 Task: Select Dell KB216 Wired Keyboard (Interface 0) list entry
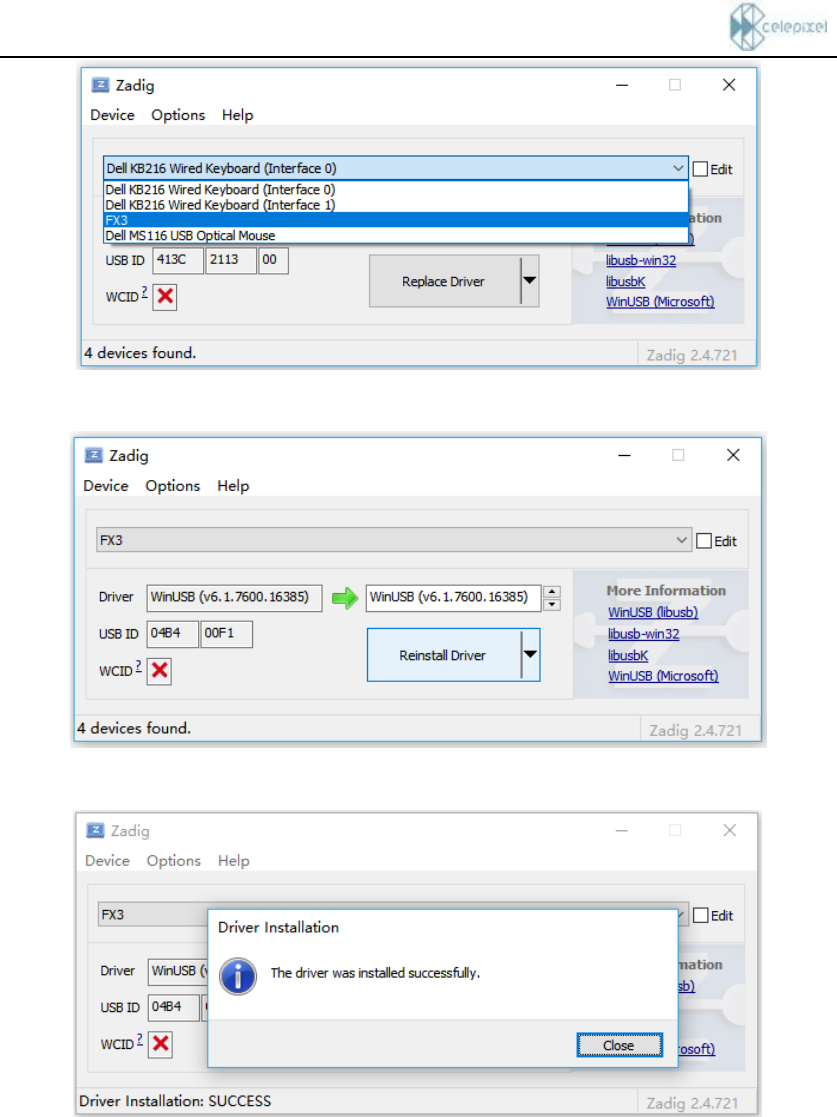pos(395,189)
